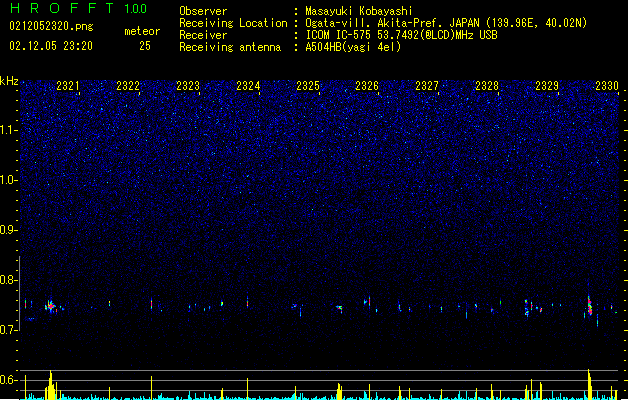This screenshot has width=629, height=400.
Task: Click the 2330 time marker
Action: (x=607, y=86)
